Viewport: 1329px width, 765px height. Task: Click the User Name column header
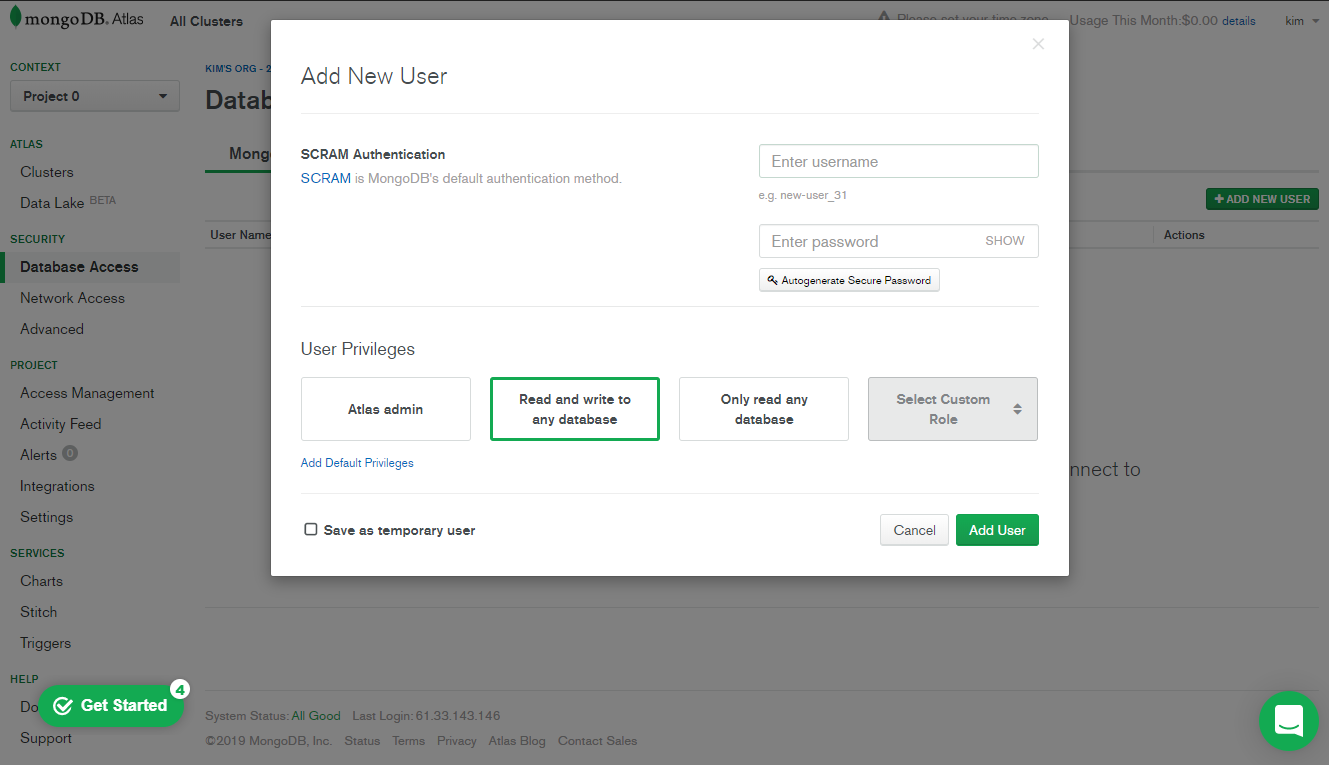[240, 235]
